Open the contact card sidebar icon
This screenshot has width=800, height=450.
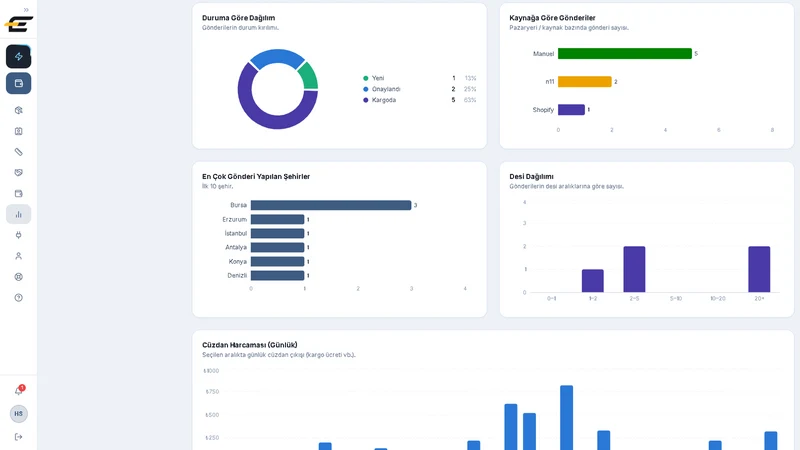[x=18, y=131]
